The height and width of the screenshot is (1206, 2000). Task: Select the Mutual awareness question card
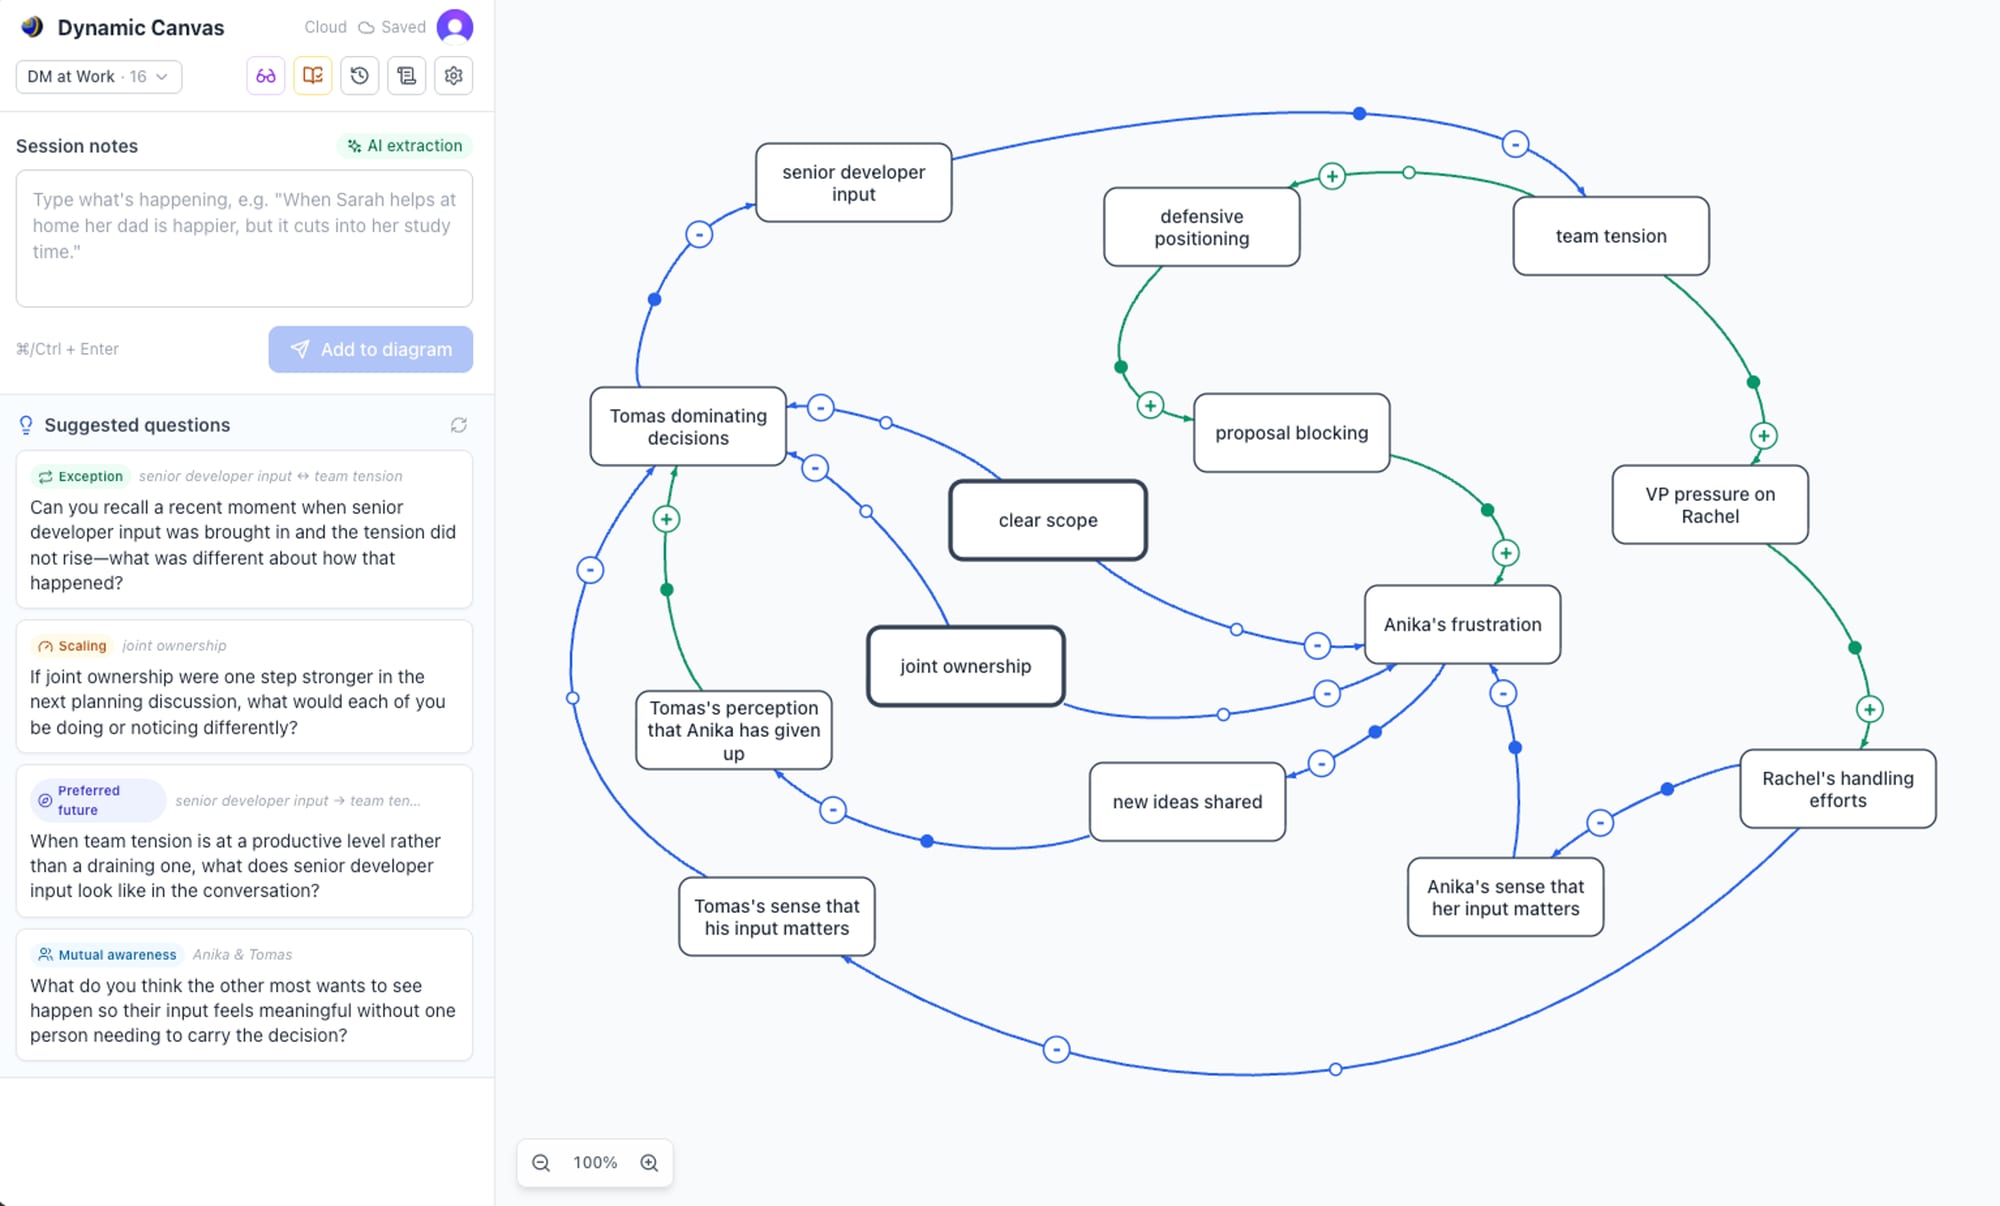(244, 995)
